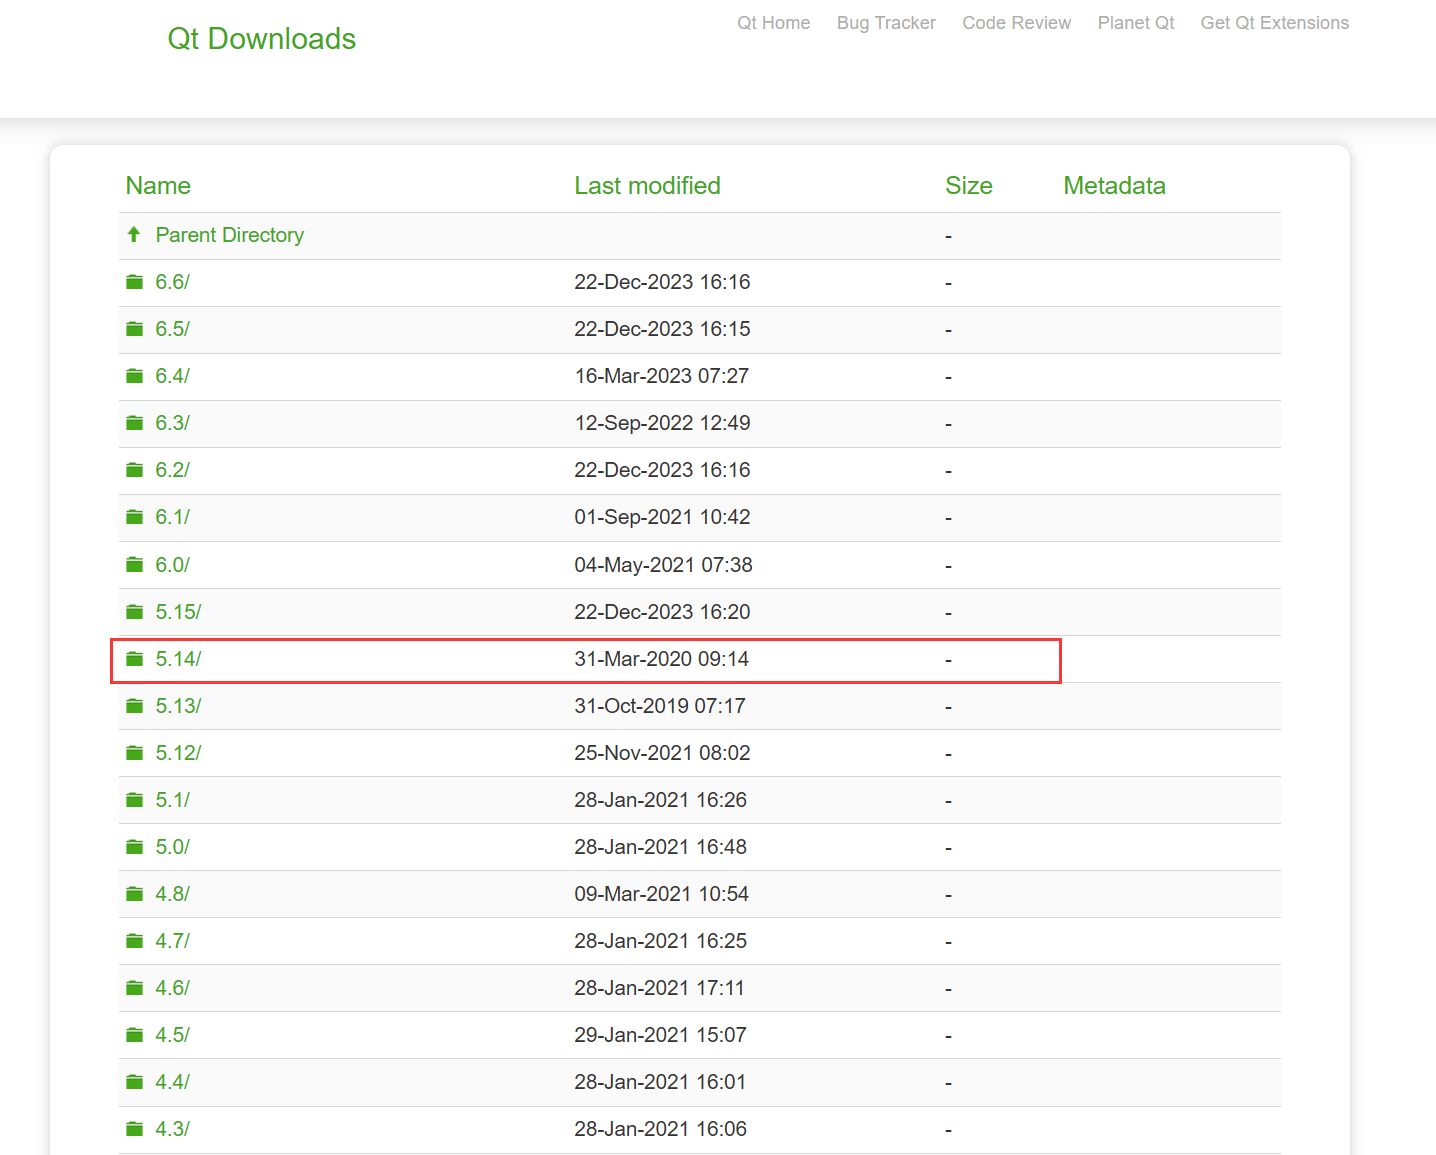Click the up-arrow icon for Parent Directory
The image size is (1436, 1155).
pyautogui.click(x=134, y=234)
